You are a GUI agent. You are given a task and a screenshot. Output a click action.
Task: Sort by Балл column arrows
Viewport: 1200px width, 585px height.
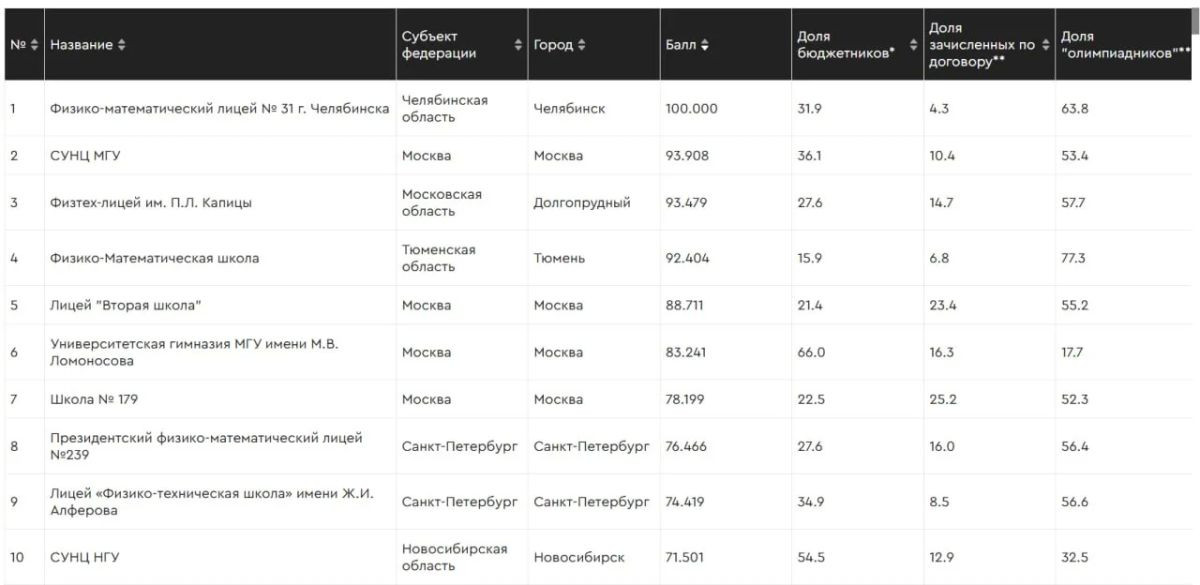705,45
